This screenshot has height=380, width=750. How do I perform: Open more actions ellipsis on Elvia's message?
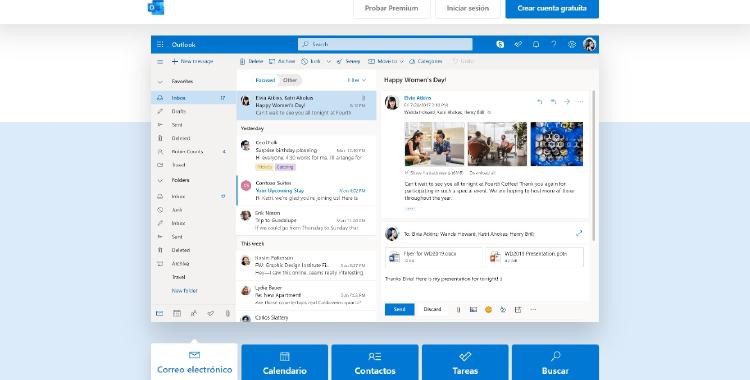coord(580,101)
